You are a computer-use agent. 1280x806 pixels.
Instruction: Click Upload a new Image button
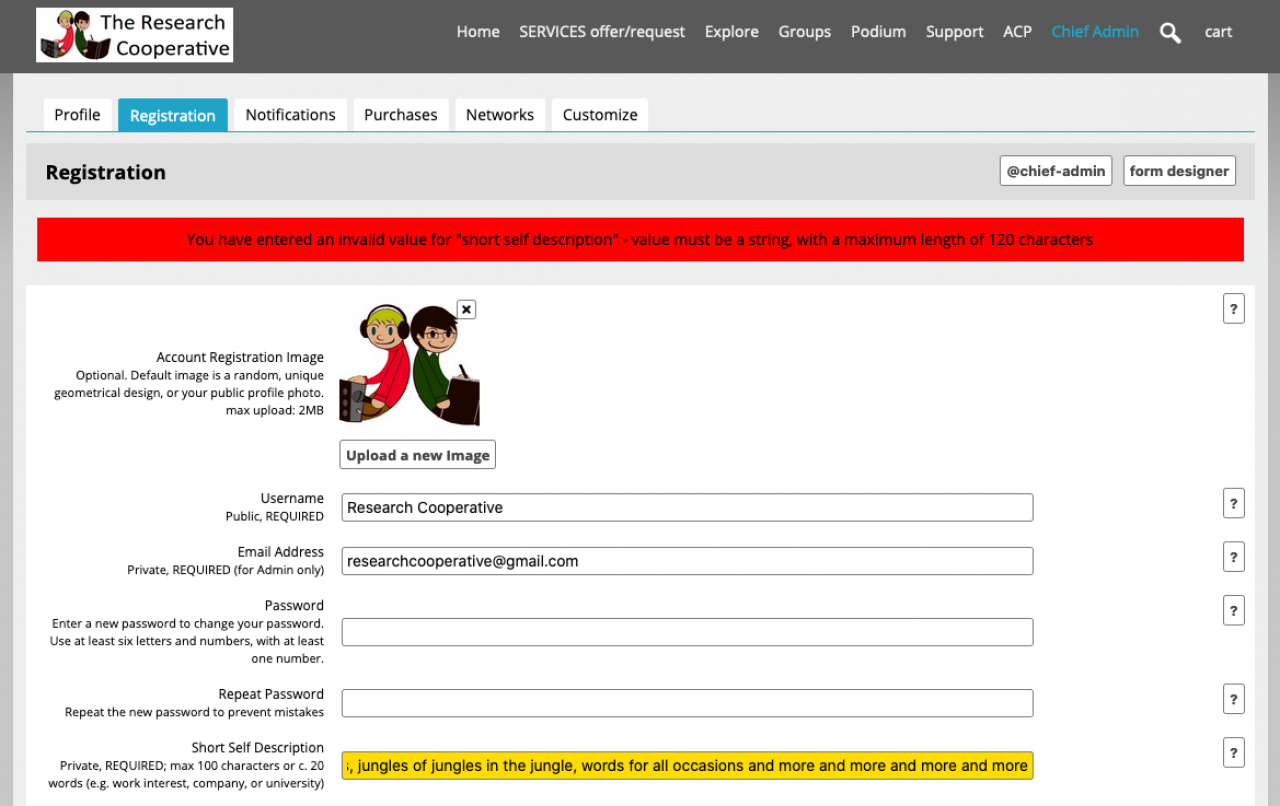(418, 455)
